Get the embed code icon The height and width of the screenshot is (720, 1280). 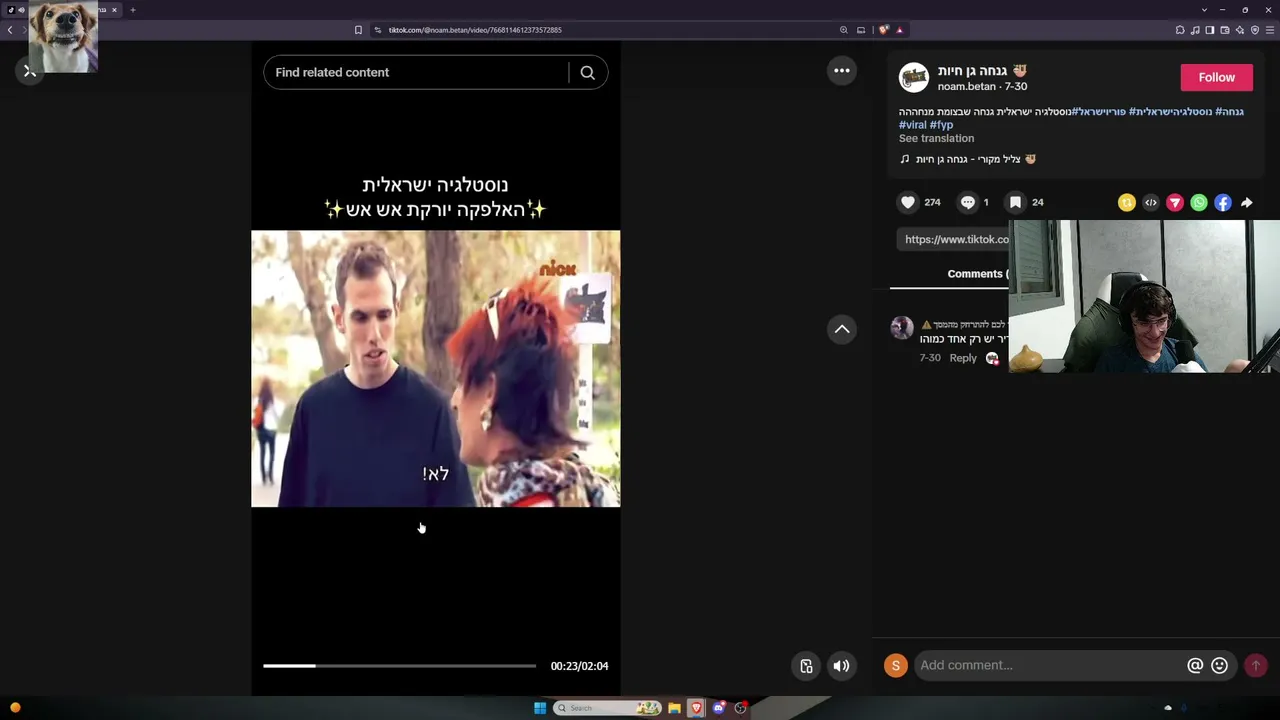coord(1151,203)
